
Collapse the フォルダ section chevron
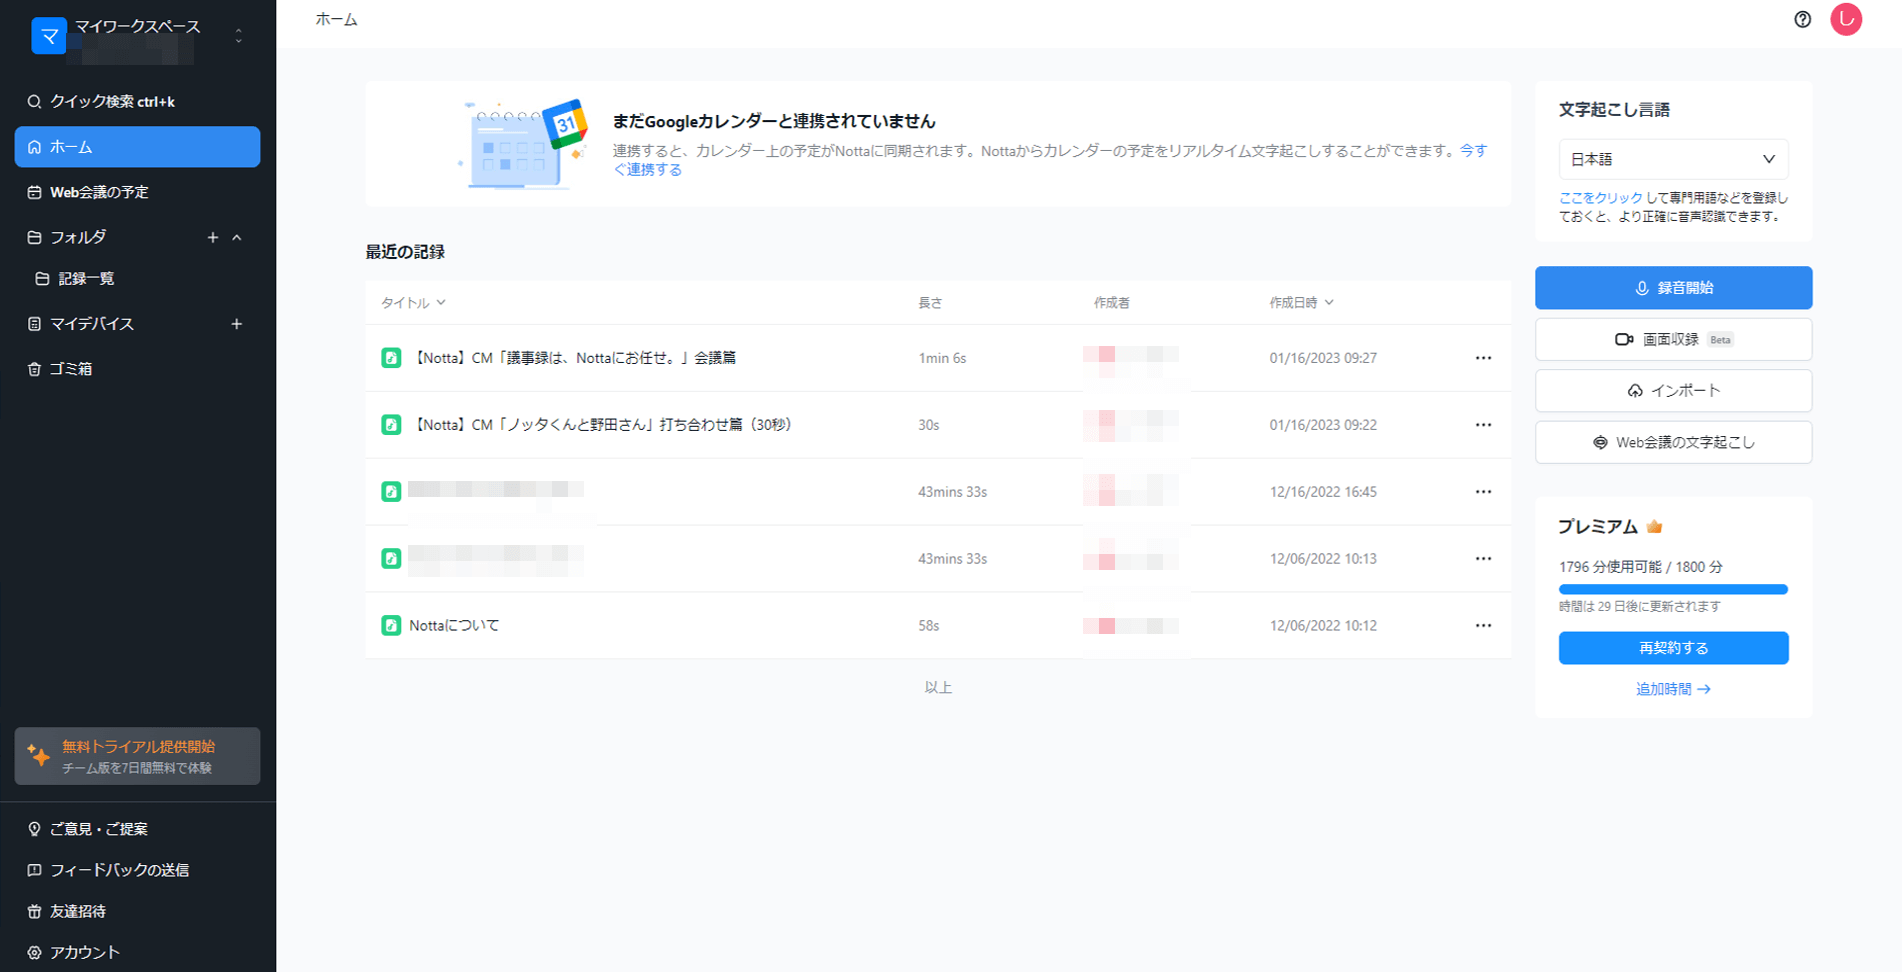tap(237, 237)
